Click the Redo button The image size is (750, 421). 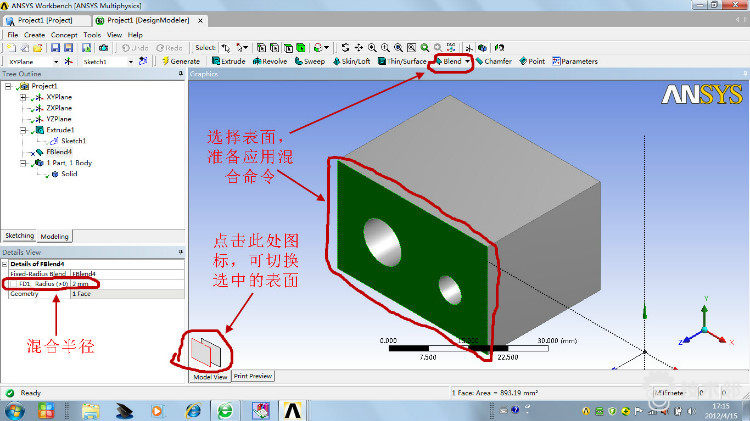(x=169, y=48)
